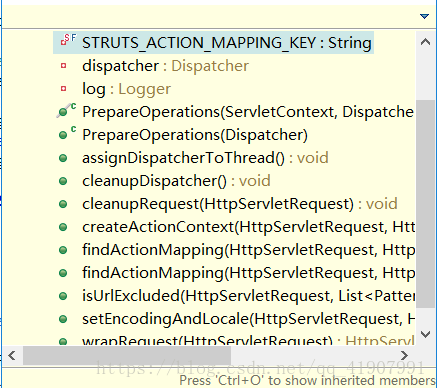Click the horizontal scrollbar thumb

(127, 355)
